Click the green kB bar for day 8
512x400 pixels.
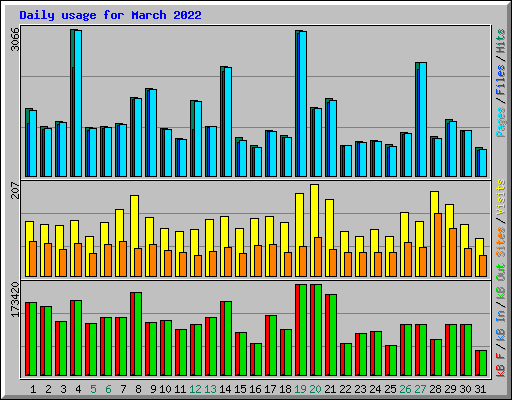pos(138,334)
